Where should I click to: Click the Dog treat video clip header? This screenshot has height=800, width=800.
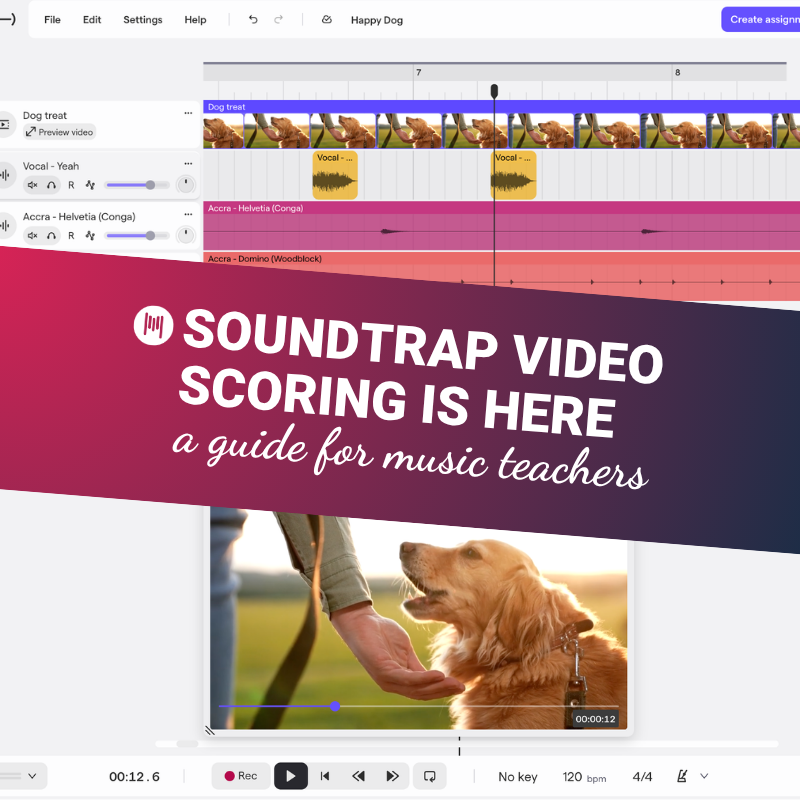(502, 107)
